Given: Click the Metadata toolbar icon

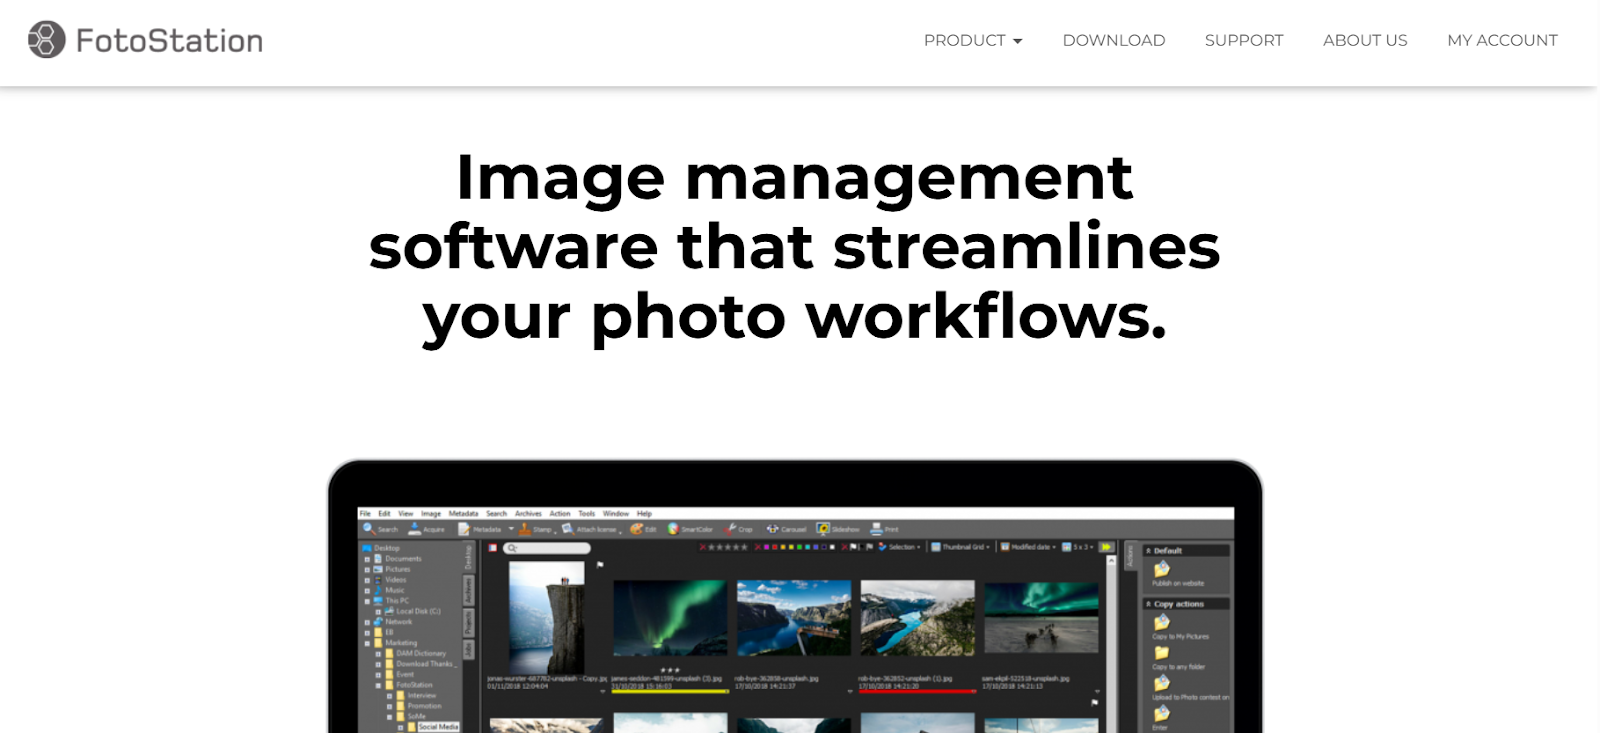Looking at the screenshot, I should click(x=464, y=528).
